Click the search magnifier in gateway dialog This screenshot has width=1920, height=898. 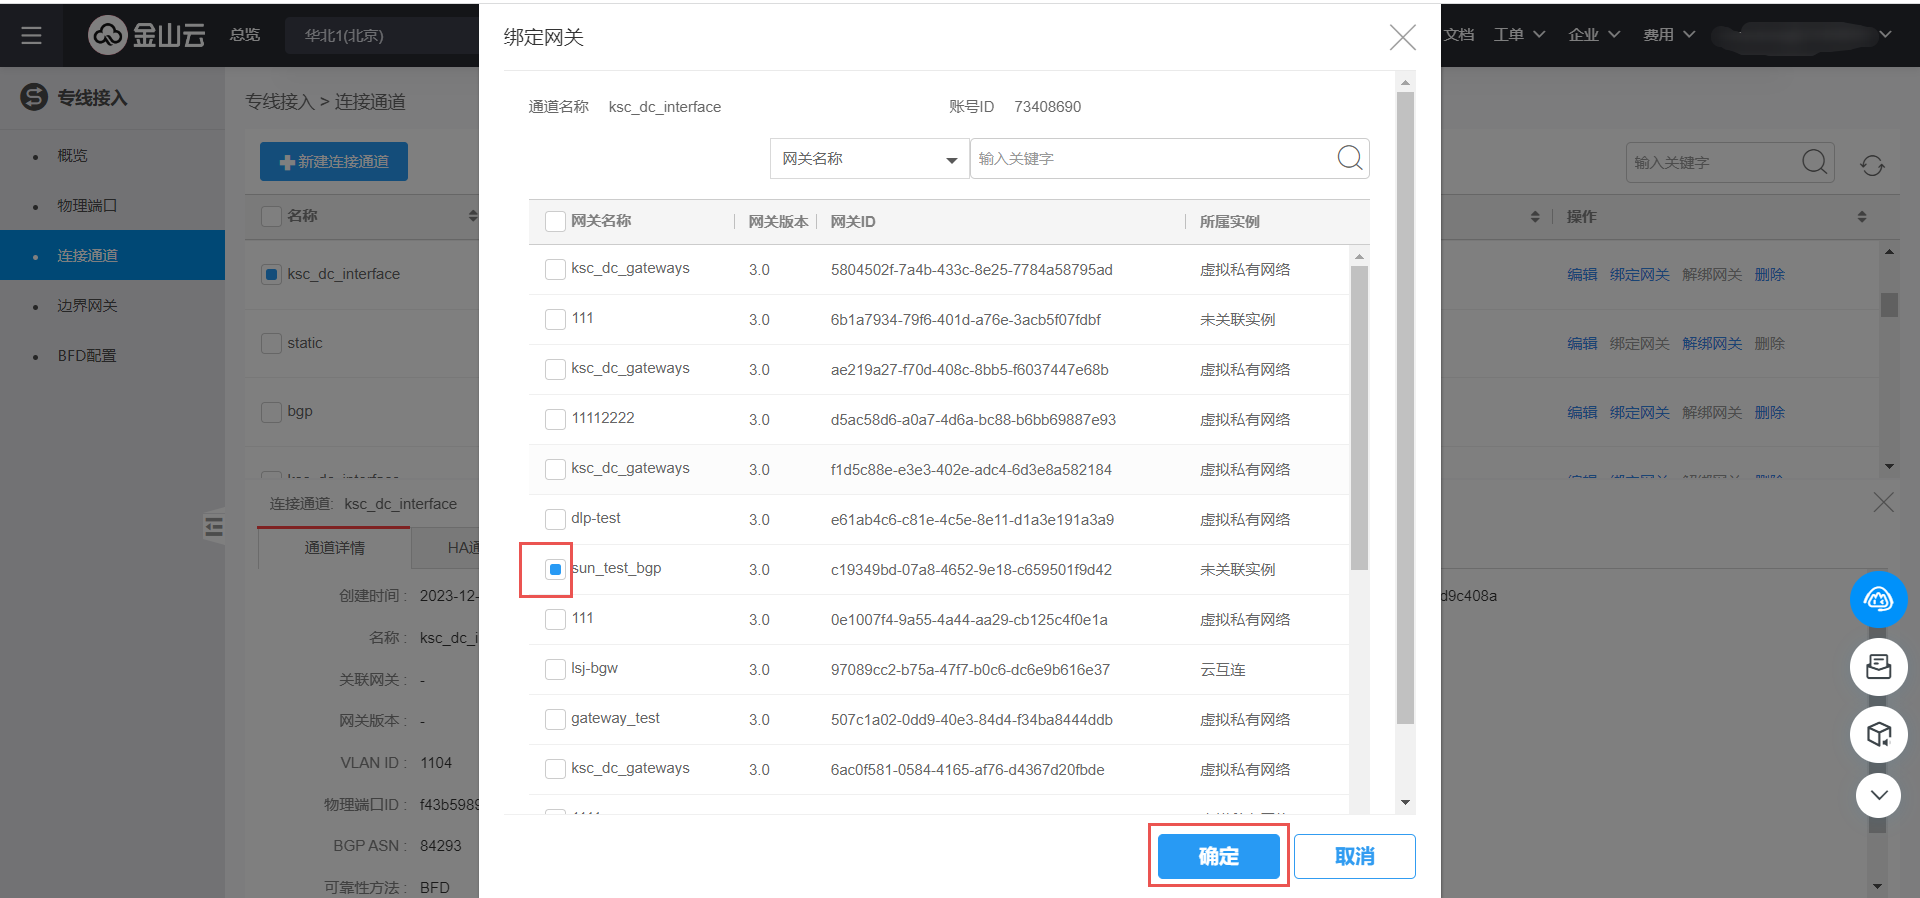click(x=1349, y=158)
